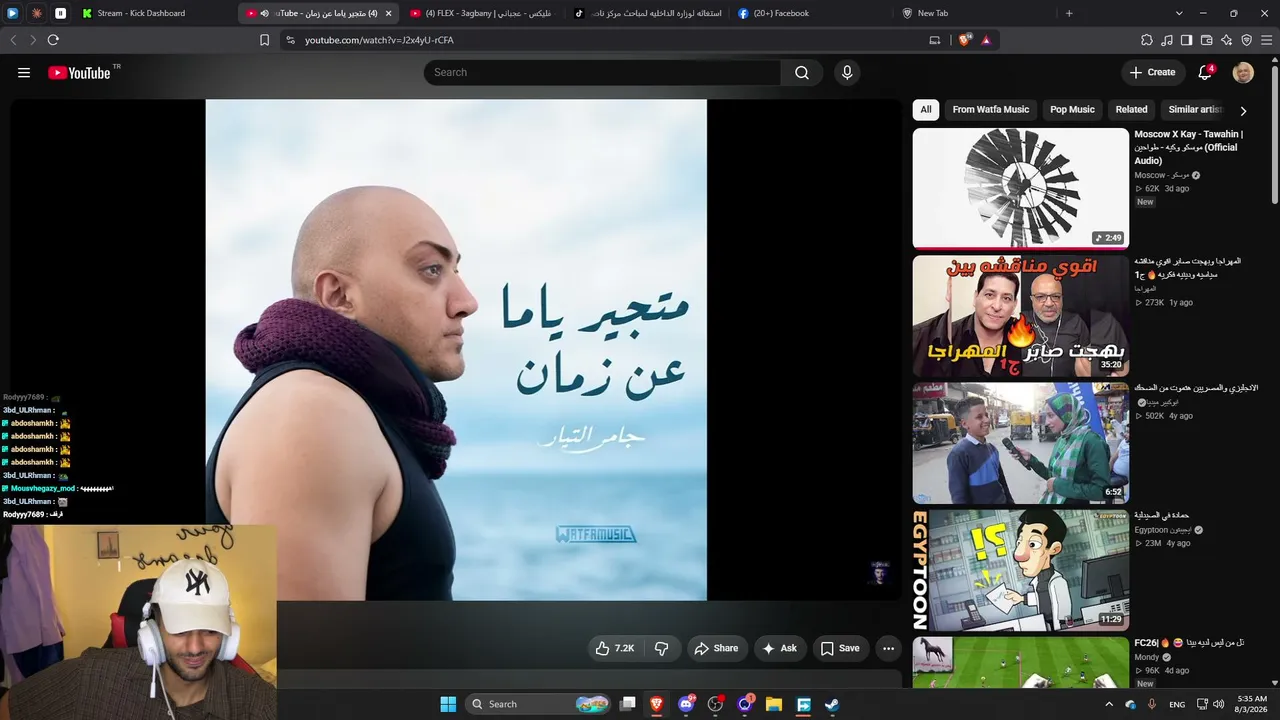Save the video to a playlist
Image resolution: width=1280 pixels, height=720 pixels.
click(x=840, y=648)
